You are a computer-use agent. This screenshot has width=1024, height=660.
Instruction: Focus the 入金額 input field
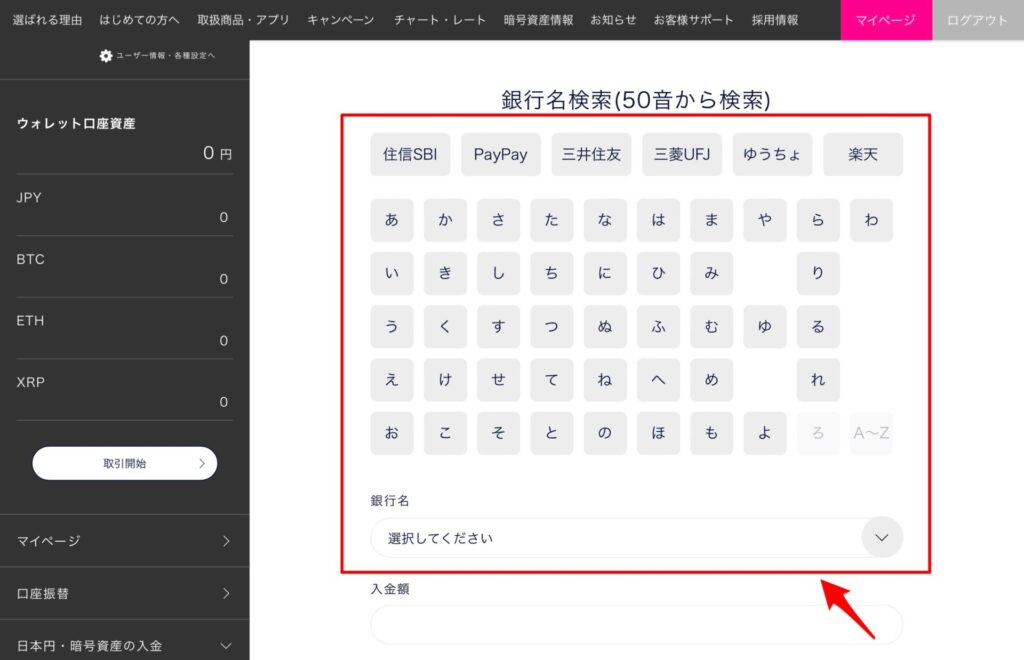637,625
